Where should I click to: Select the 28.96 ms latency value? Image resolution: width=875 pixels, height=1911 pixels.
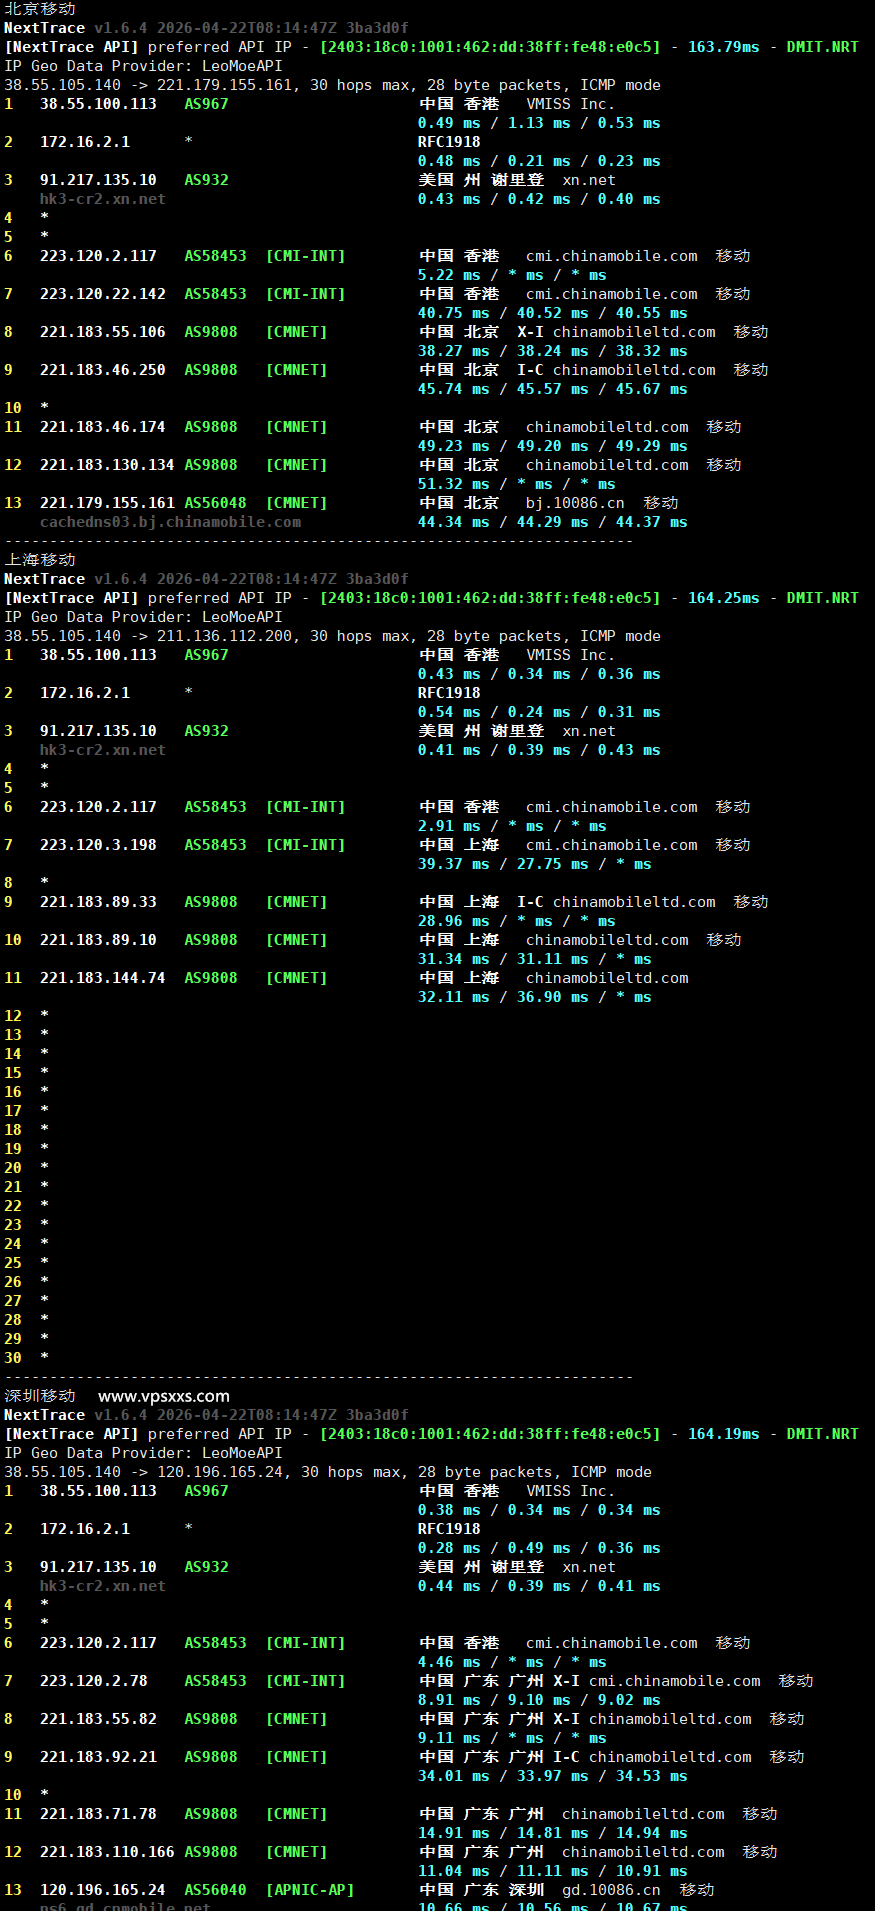pyautogui.click(x=454, y=921)
